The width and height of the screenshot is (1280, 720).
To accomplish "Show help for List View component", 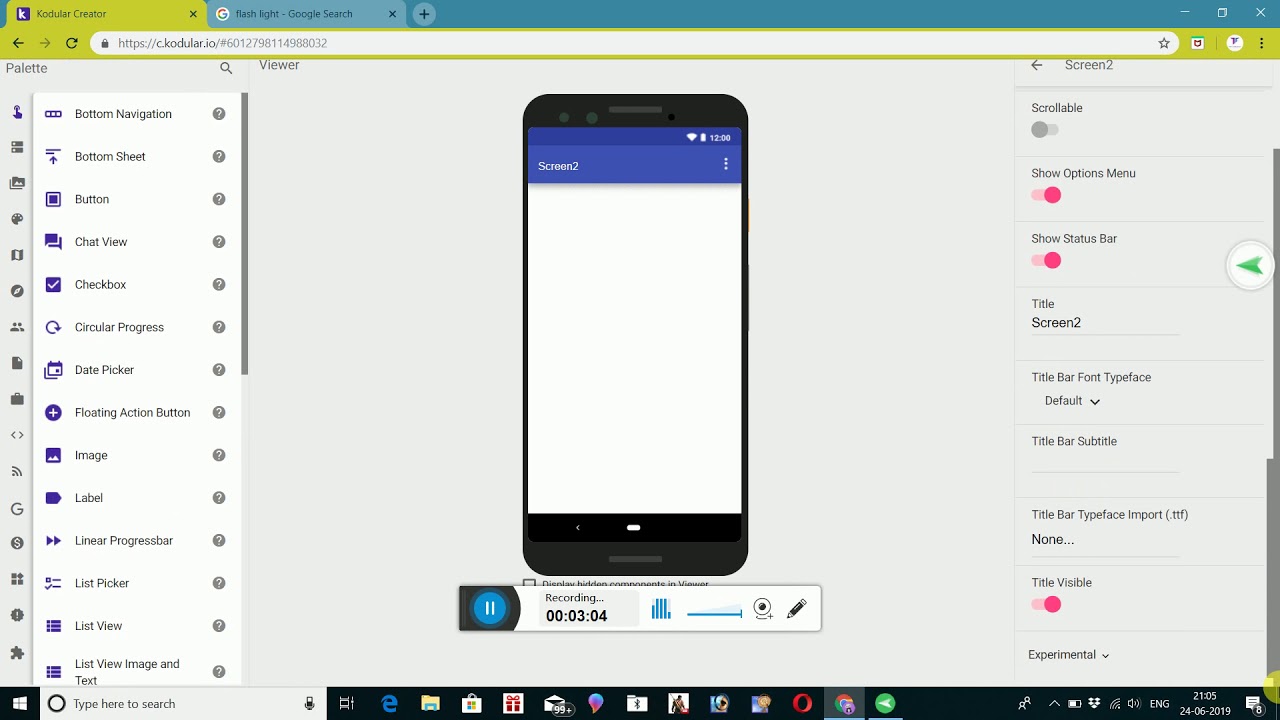I will tap(219, 626).
